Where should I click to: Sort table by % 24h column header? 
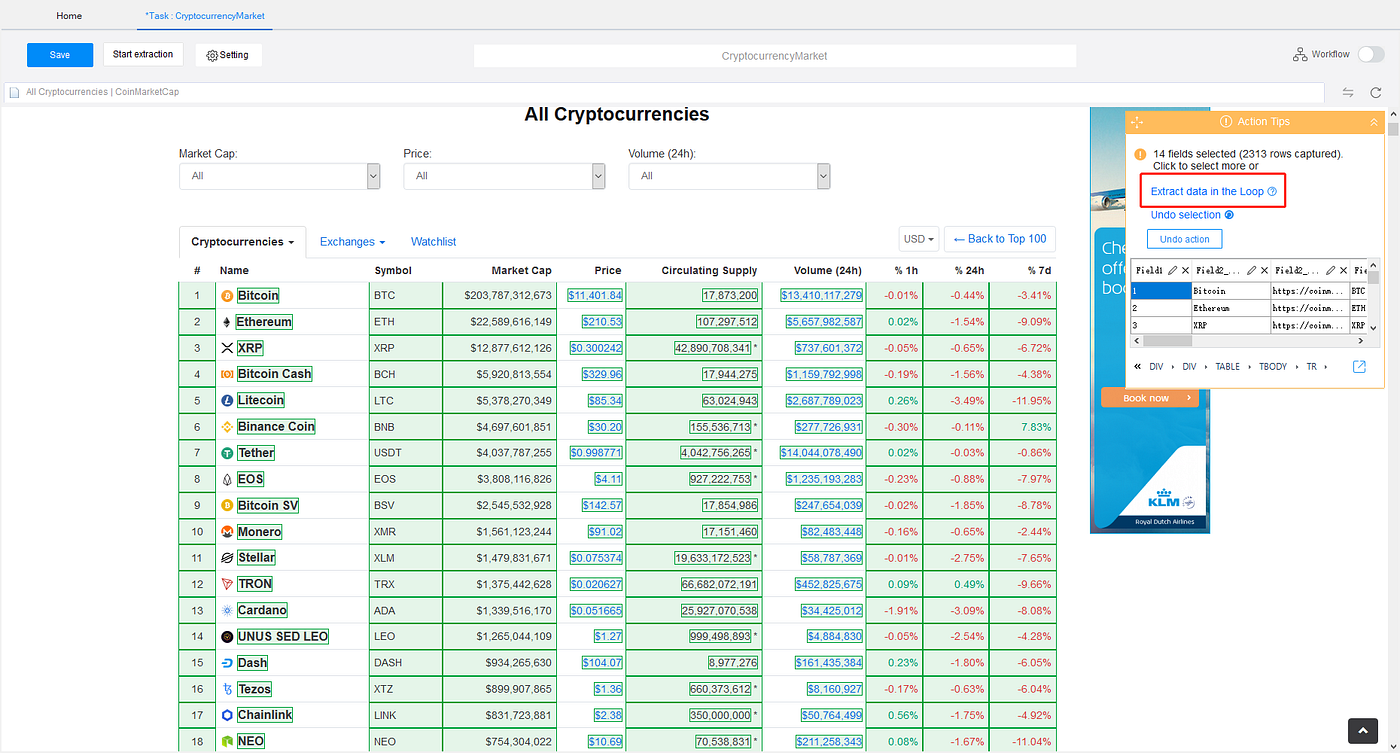click(x=968, y=270)
